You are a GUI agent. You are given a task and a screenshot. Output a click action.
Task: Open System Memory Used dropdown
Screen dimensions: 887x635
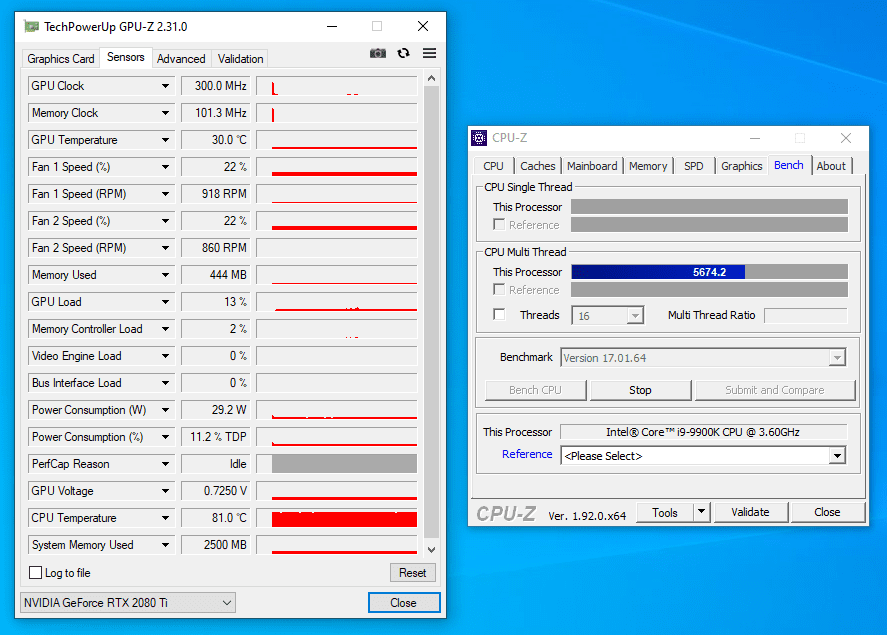pos(165,545)
